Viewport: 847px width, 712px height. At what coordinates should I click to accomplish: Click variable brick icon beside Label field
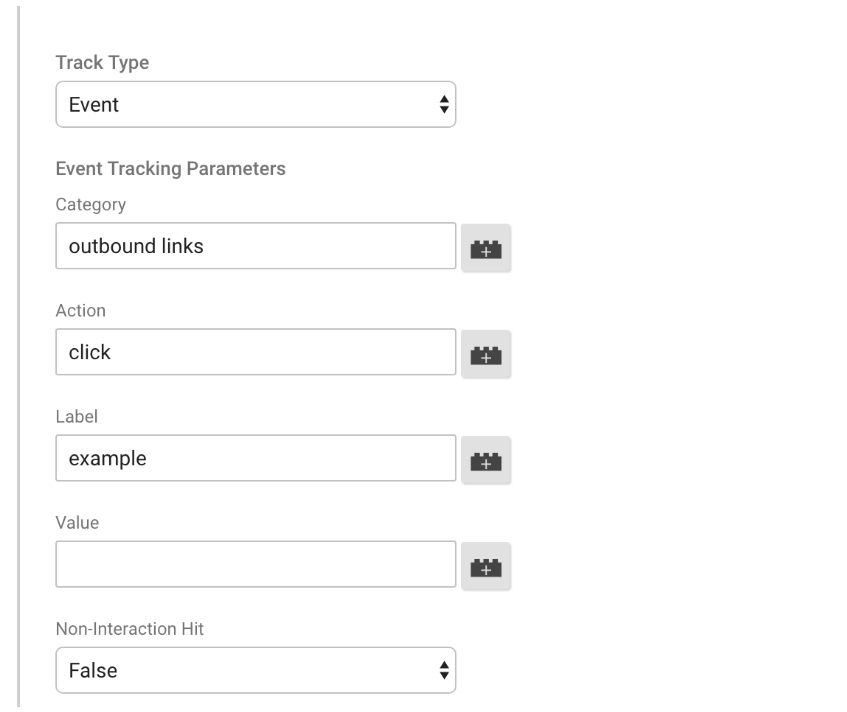(x=486, y=460)
